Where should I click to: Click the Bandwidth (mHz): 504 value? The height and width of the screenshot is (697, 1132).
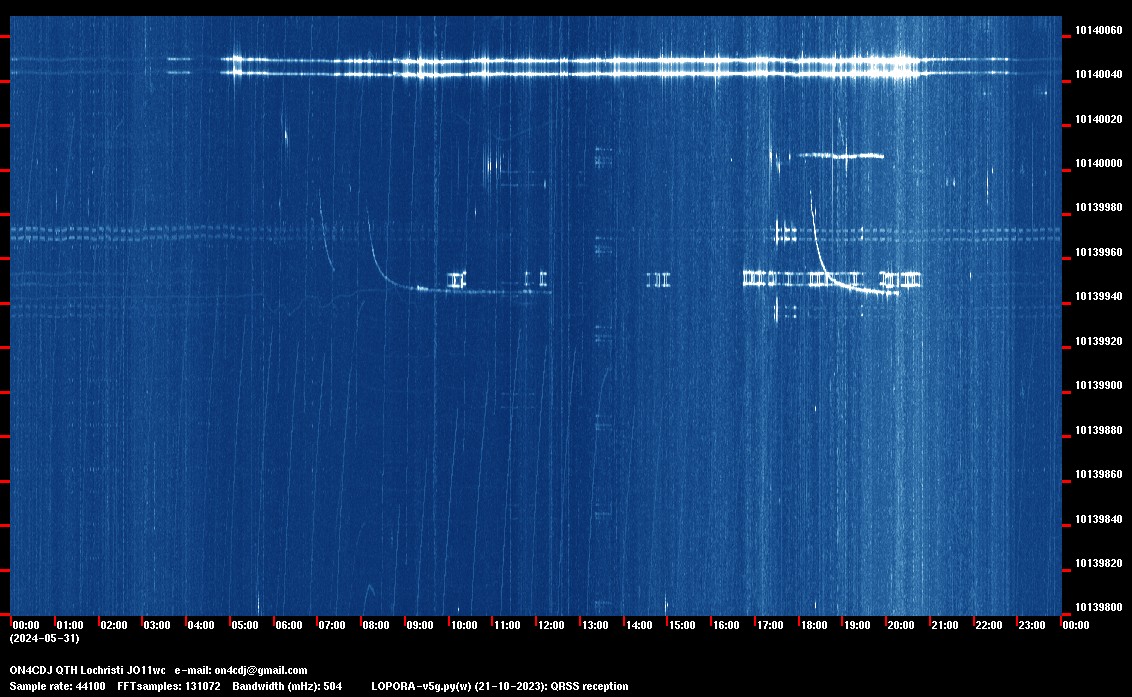click(287, 686)
